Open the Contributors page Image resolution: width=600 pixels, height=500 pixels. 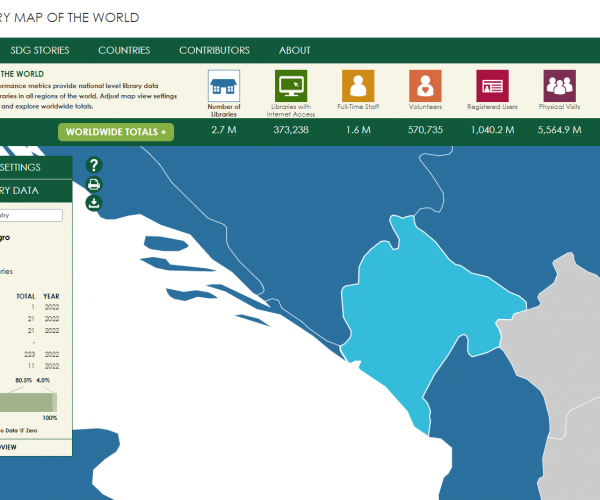pos(214,50)
